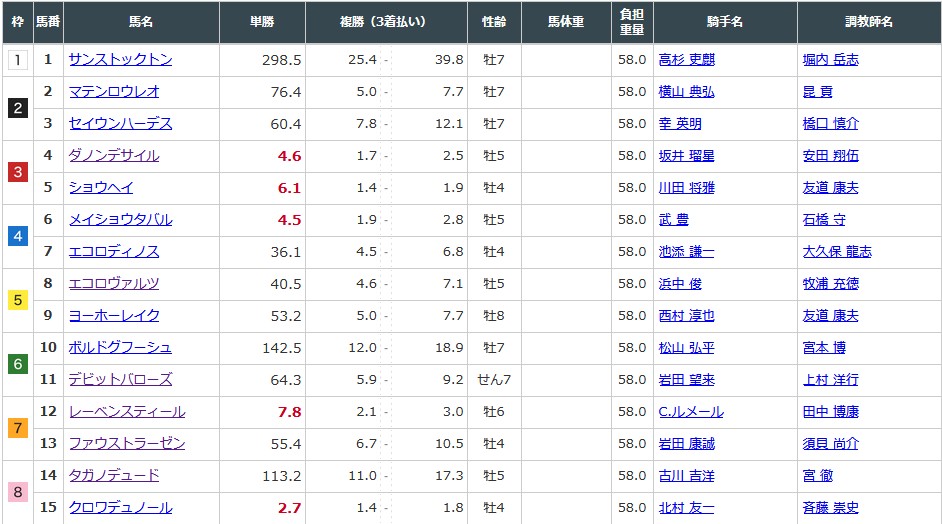
Task: Click the red frame 3 box
Action: (x=17, y=172)
